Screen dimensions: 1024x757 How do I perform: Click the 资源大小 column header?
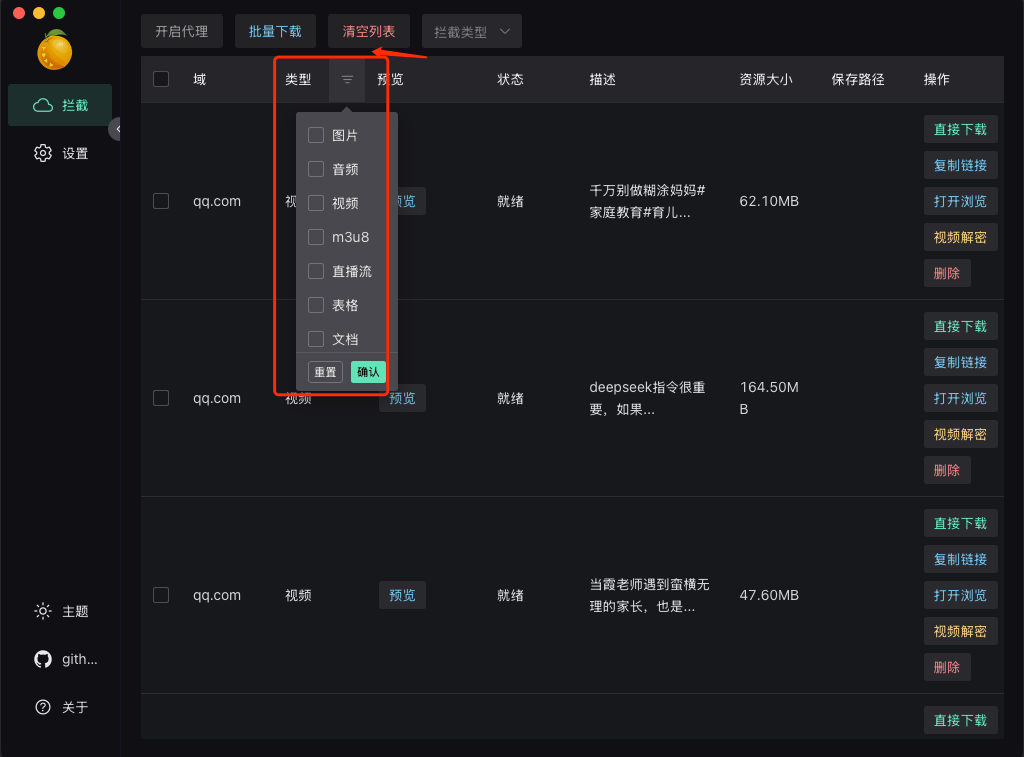(x=765, y=79)
